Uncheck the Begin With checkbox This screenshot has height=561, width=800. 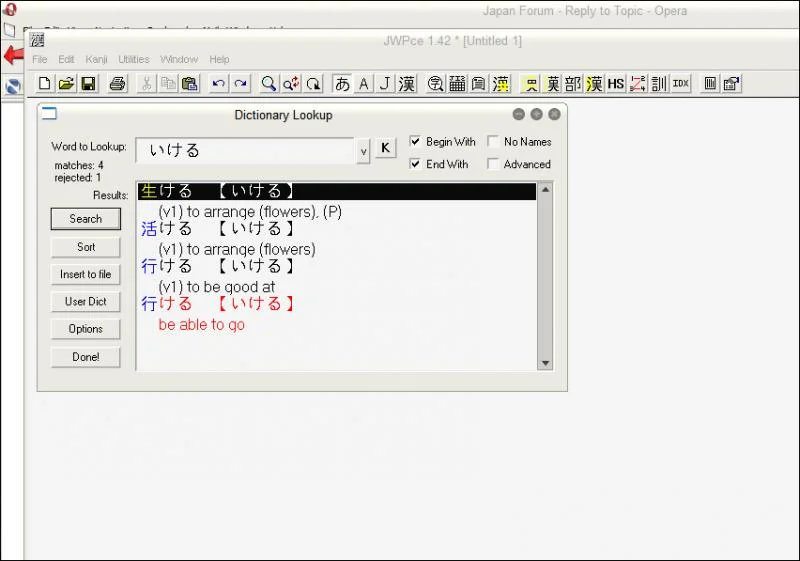tap(415, 141)
